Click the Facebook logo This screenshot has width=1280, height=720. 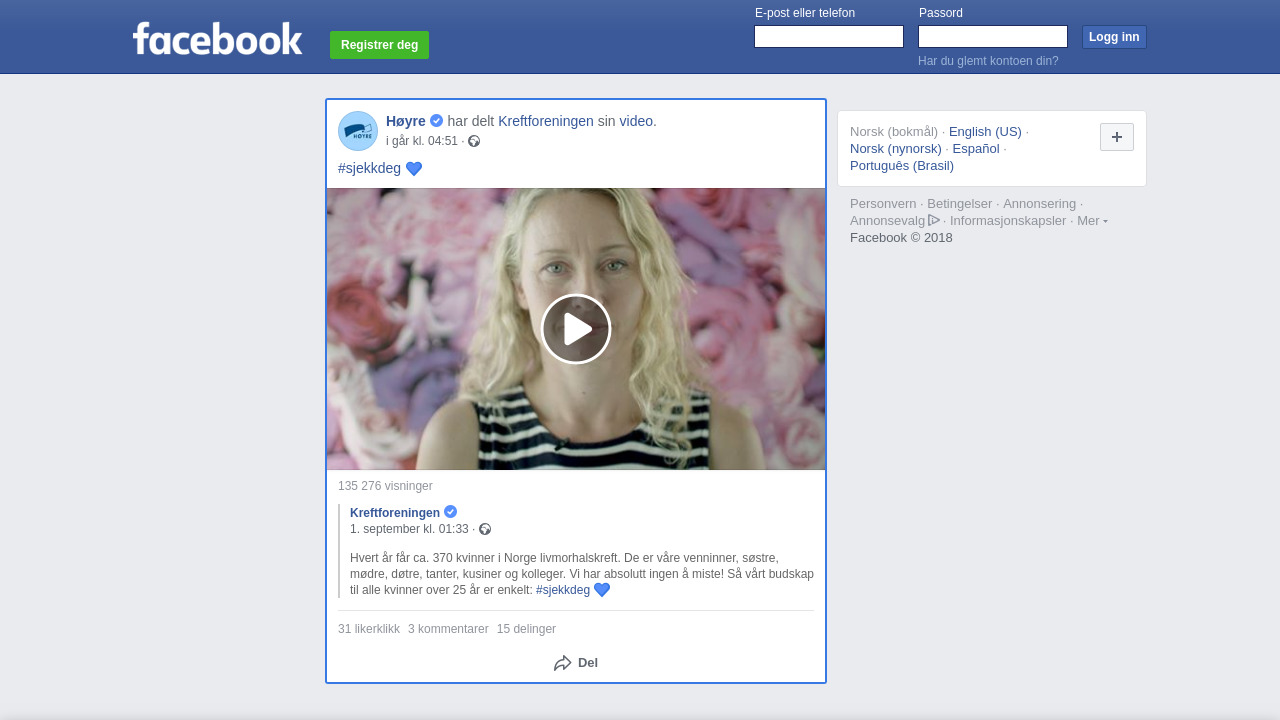(x=217, y=38)
